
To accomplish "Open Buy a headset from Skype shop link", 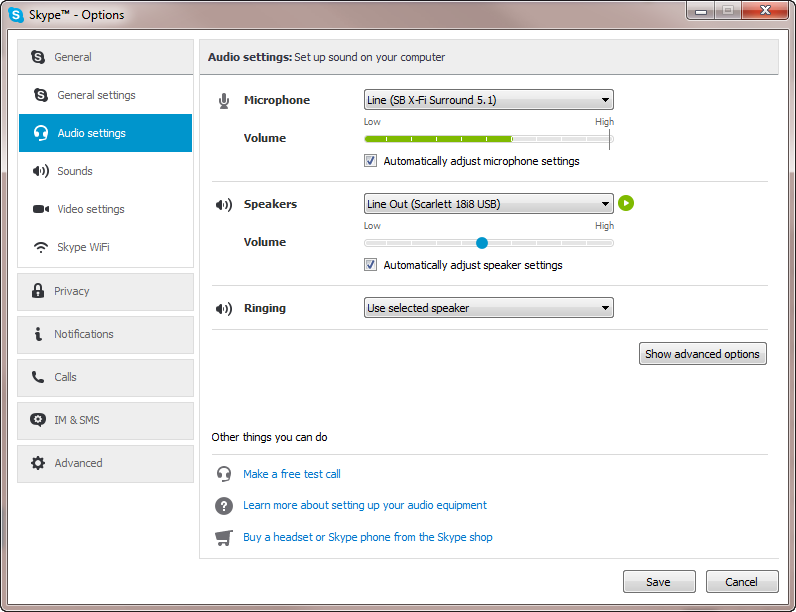I will [x=368, y=537].
